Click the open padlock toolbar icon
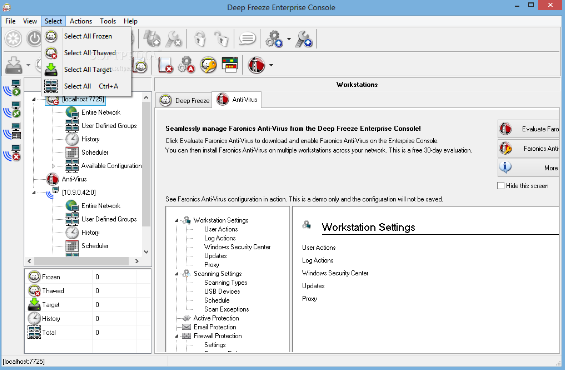 pyautogui.click(x=221, y=39)
